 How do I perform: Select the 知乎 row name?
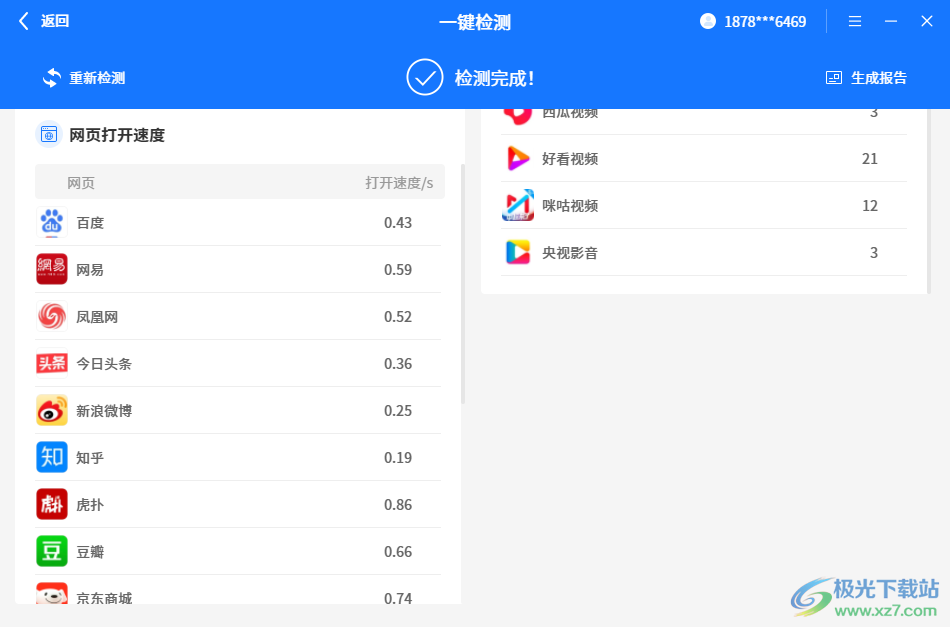90,457
